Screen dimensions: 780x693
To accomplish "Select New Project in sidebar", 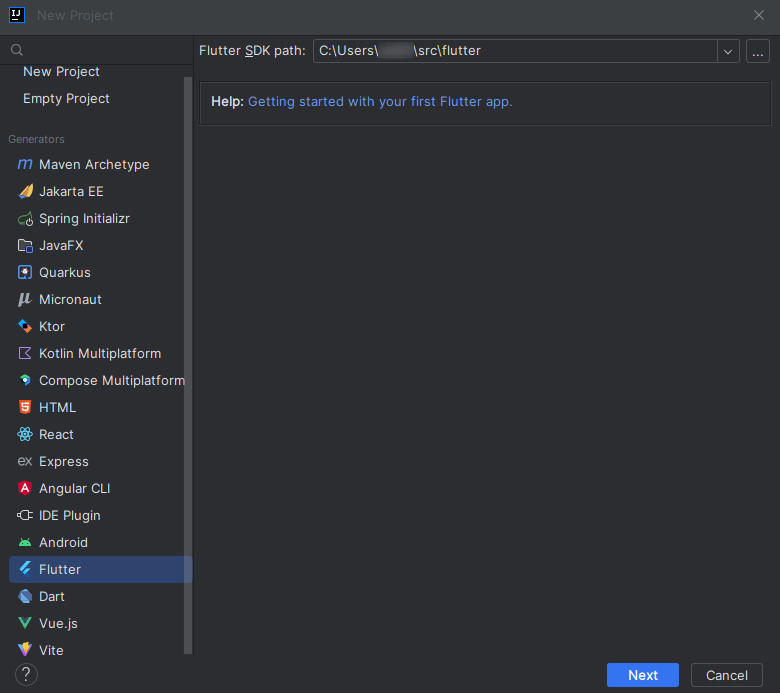I will 61,72.
